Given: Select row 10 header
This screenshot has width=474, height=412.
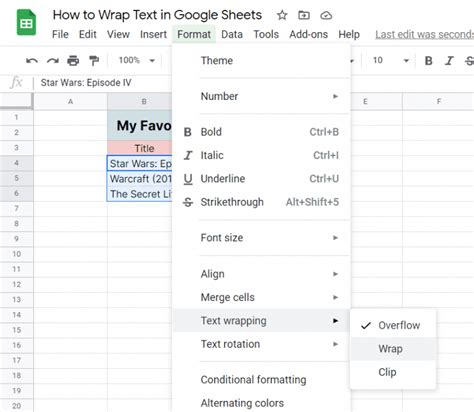Looking at the screenshot, I should coord(16,254).
